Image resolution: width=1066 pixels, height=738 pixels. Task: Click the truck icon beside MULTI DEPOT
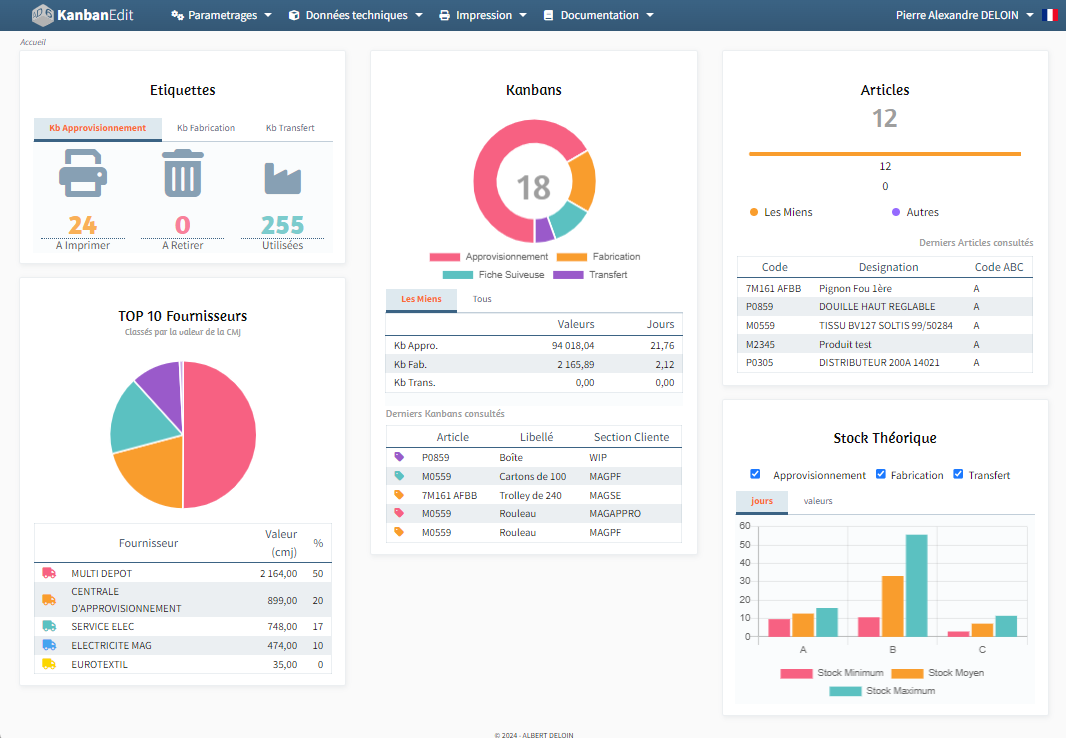(x=49, y=573)
